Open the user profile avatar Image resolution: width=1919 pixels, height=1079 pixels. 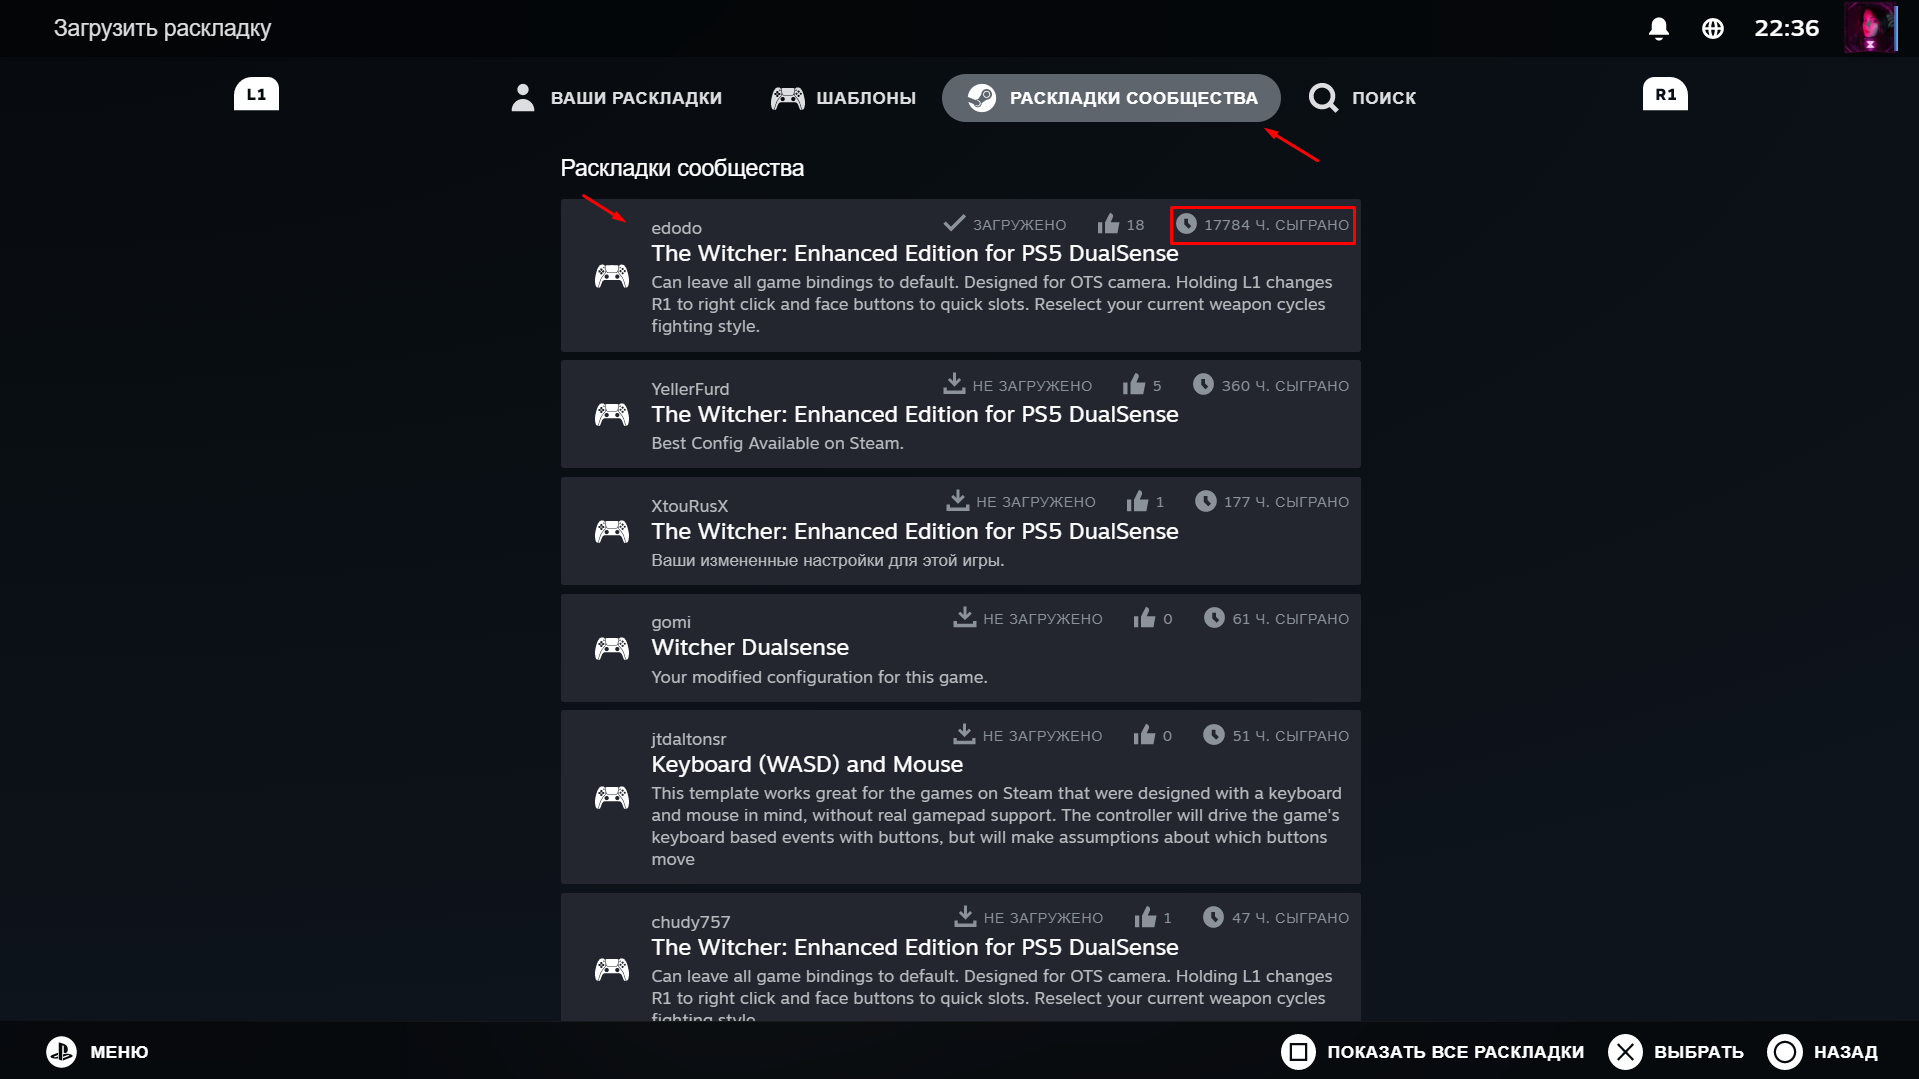[x=1871, y=28]
